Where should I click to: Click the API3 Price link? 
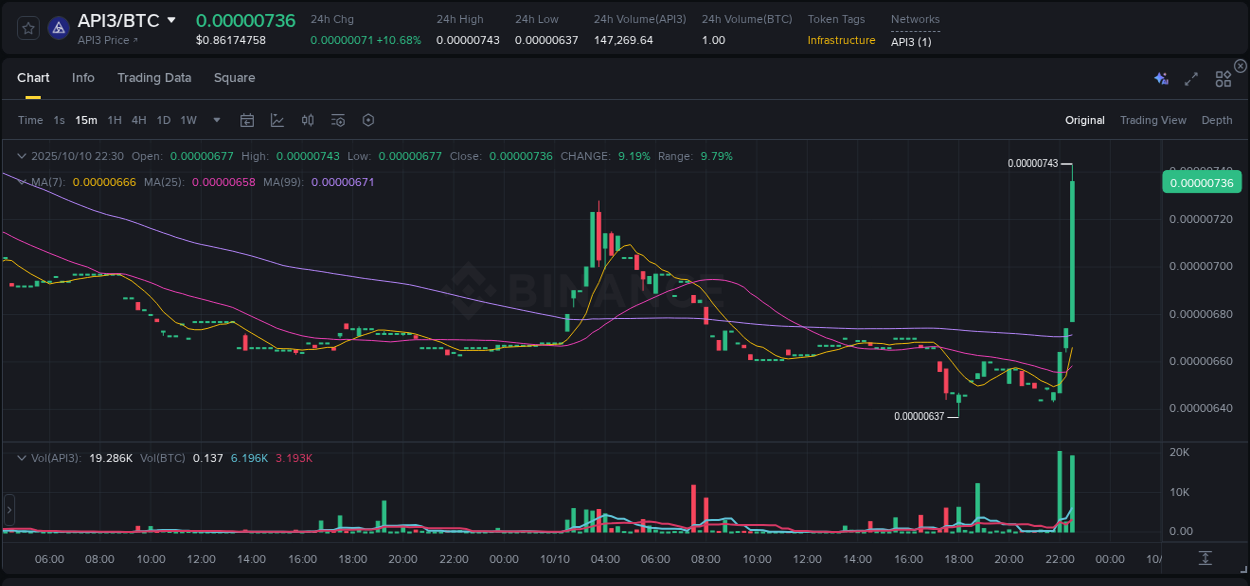[x=103, y=40]
